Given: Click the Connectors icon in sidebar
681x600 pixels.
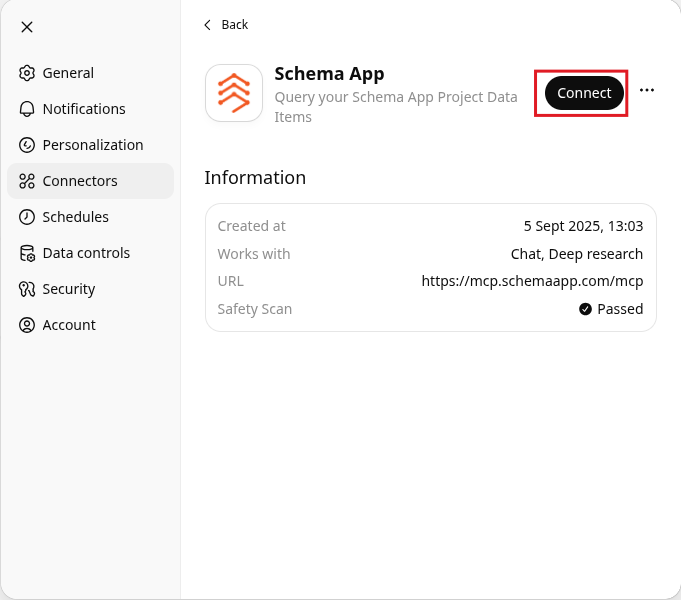Looking at the screenshot, I should [x=27, y=181].
